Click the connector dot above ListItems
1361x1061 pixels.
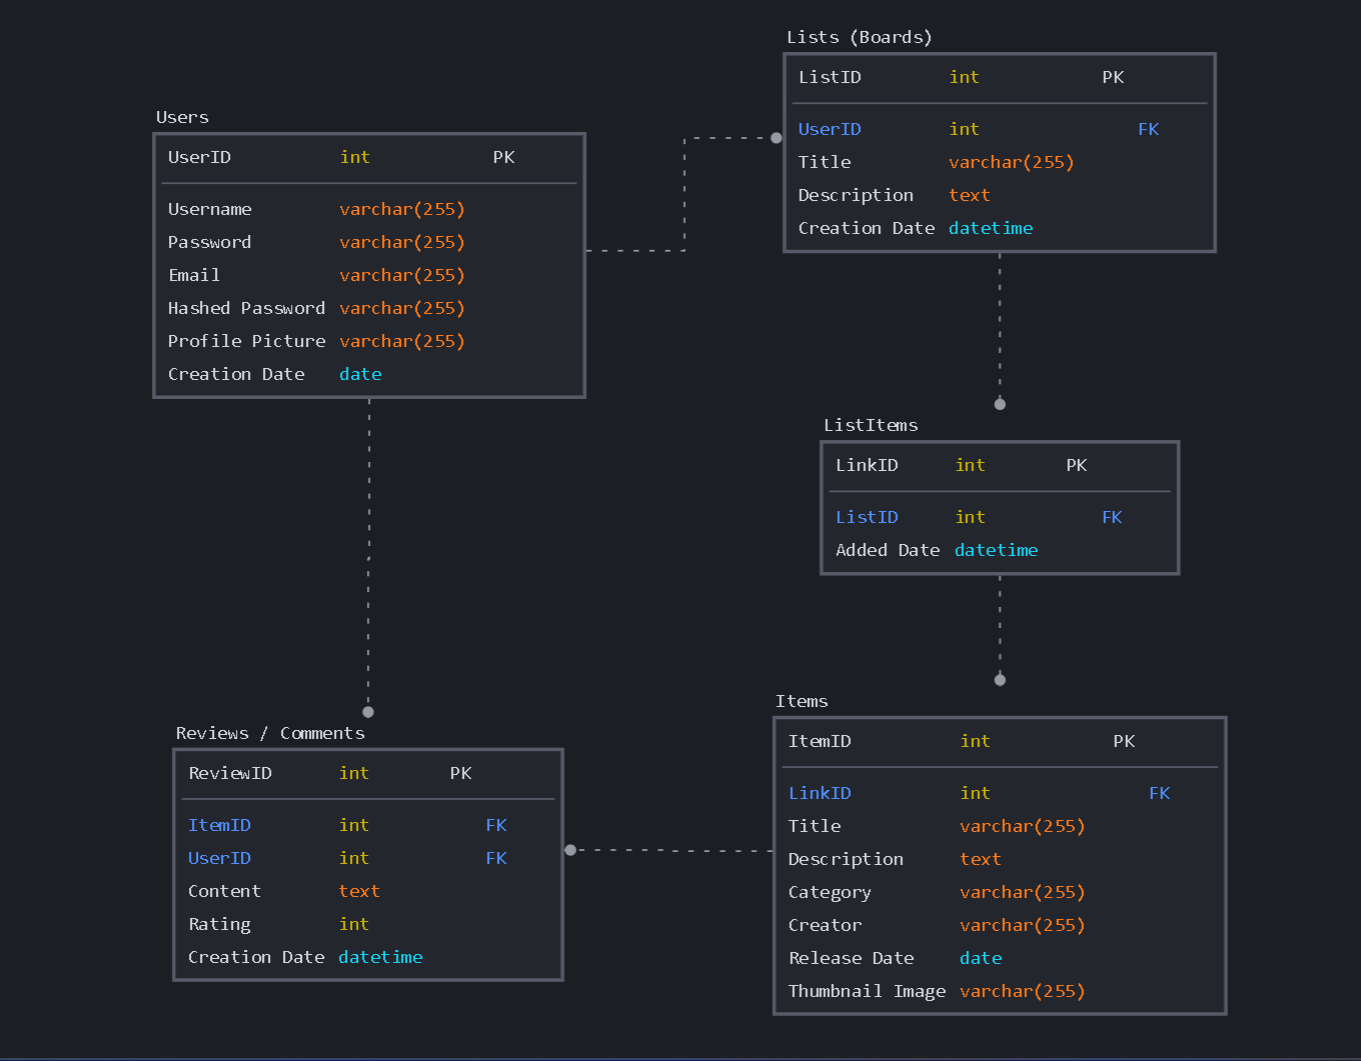coord(1000,404)
